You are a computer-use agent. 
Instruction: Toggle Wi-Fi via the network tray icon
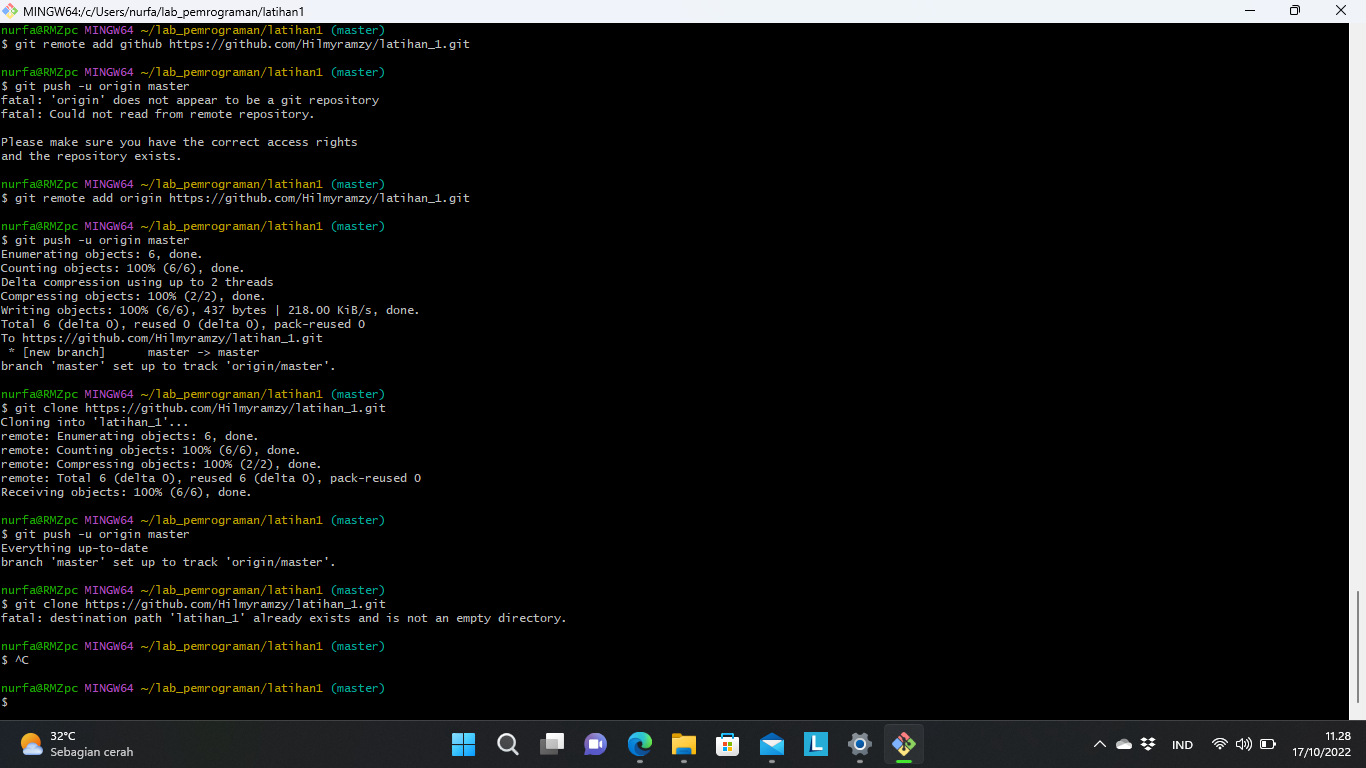[x=1219, y=744]
